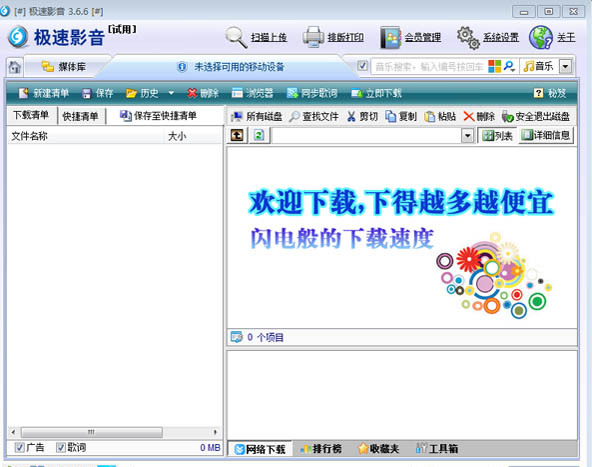Viewport: 592px width, 467px height.
Task: Click the red X 删除 in teal toolbar
Action: 203,93
